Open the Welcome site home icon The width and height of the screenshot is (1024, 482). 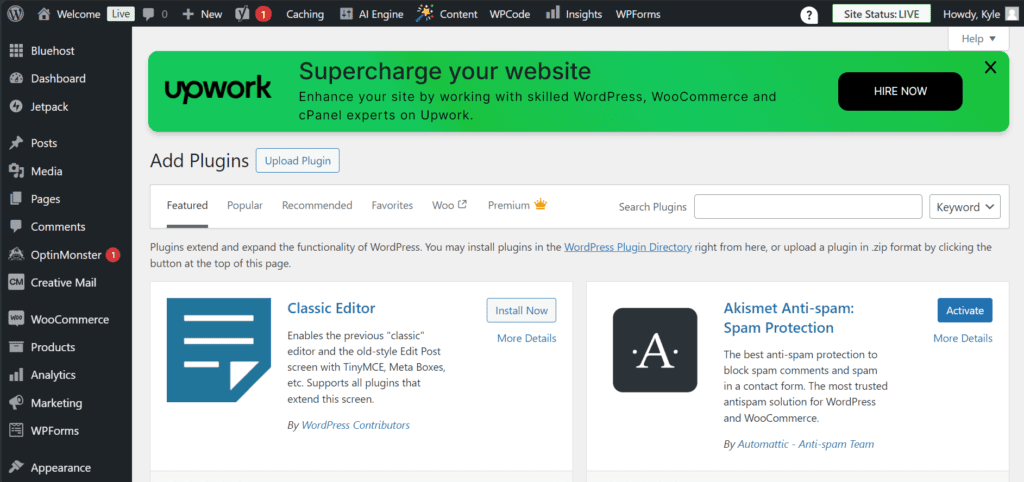(x=44, y=14)
